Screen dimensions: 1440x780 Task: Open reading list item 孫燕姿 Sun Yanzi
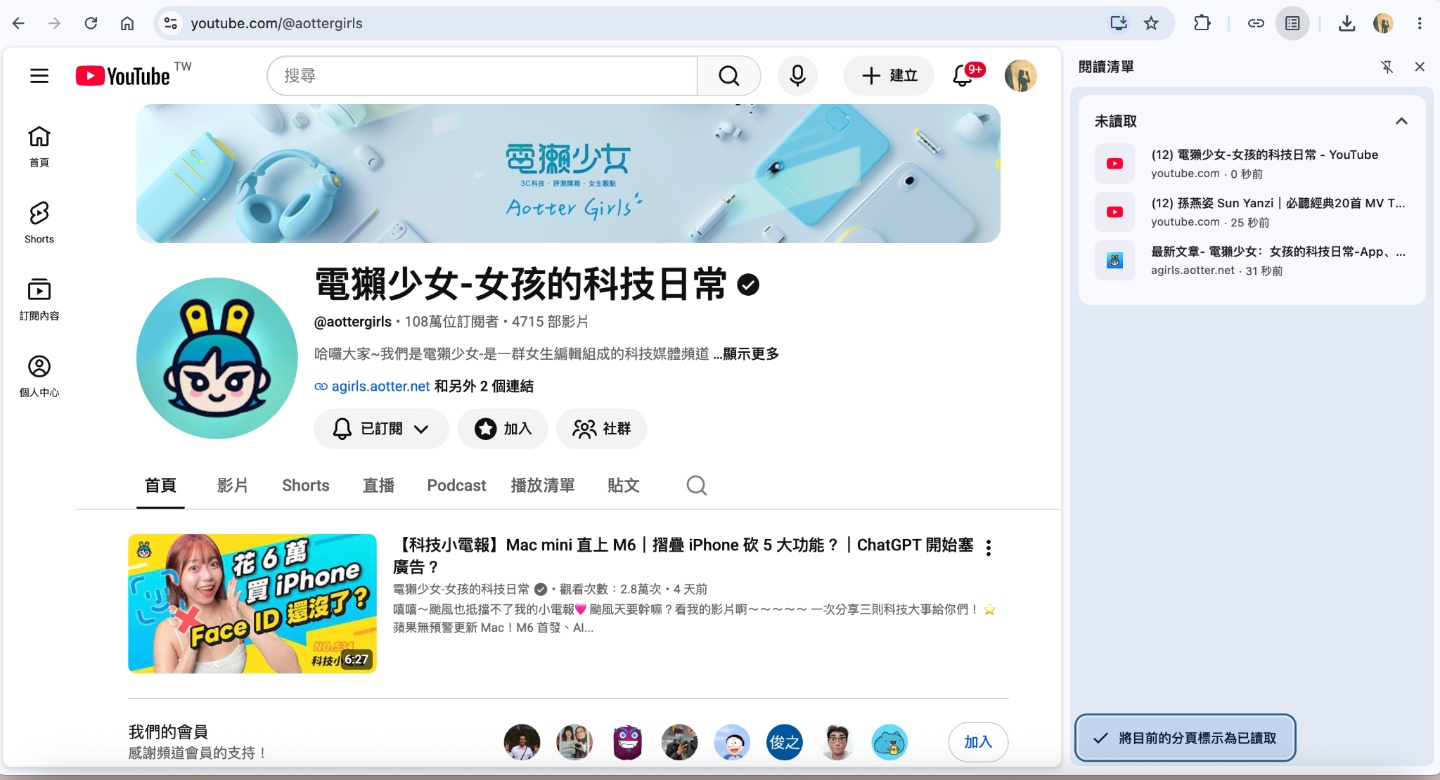pos(1252,212)
